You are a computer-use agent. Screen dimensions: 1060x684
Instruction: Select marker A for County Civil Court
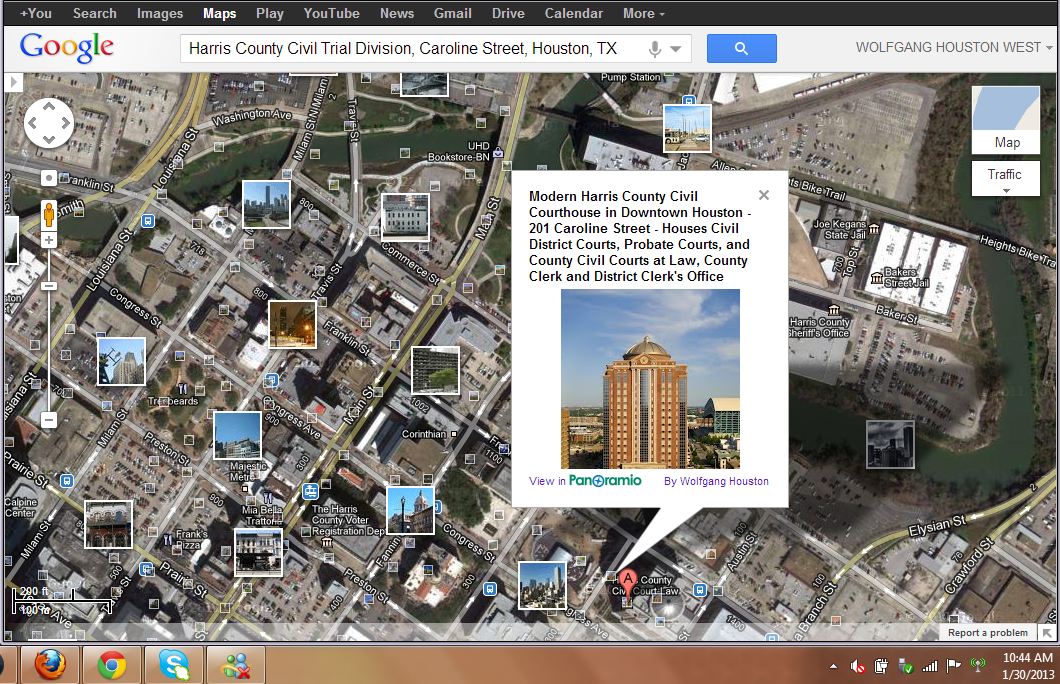(627, 578)
